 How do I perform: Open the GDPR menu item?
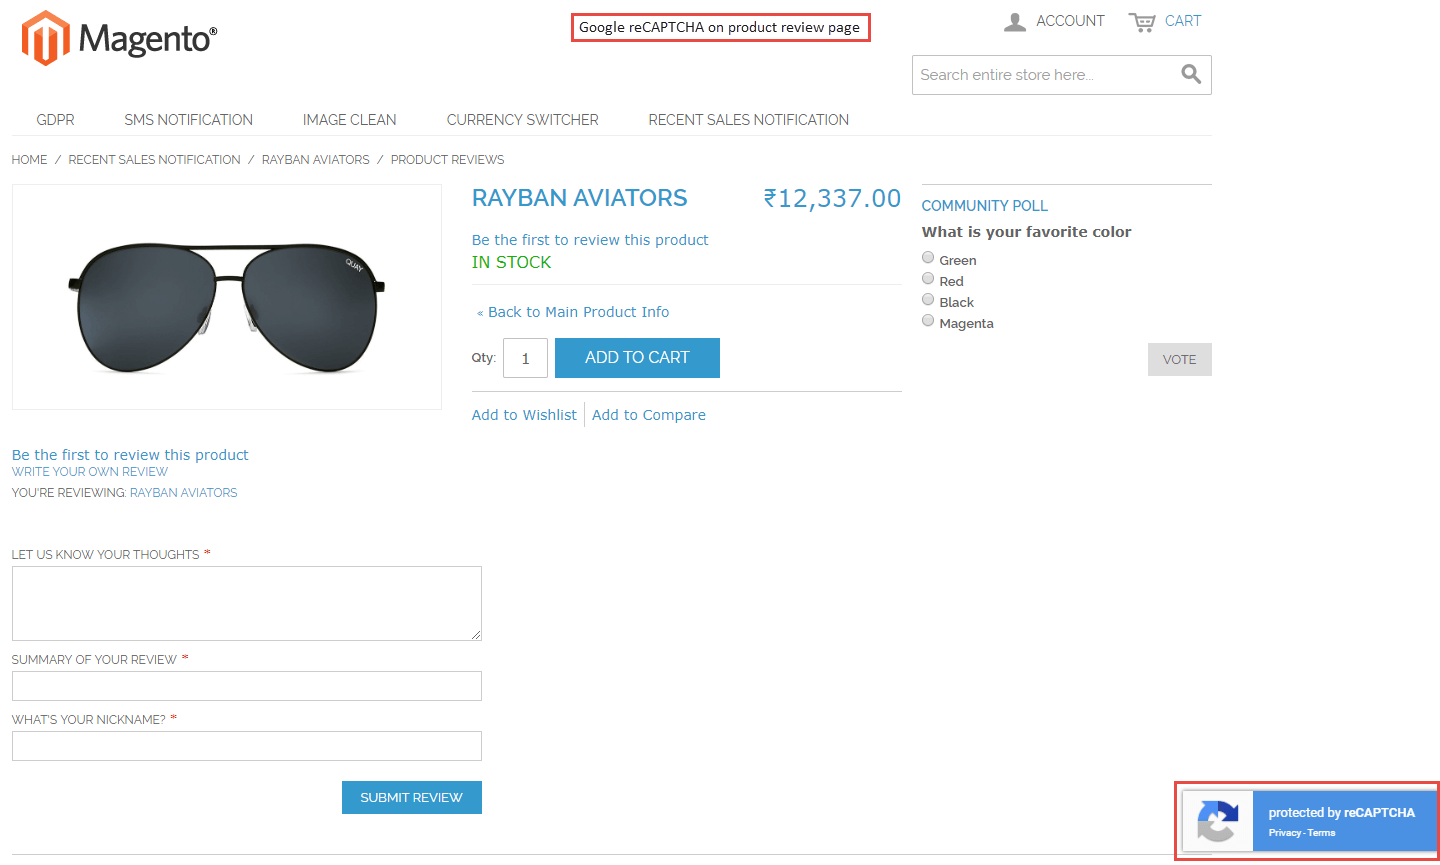click(x=55, y=120)
